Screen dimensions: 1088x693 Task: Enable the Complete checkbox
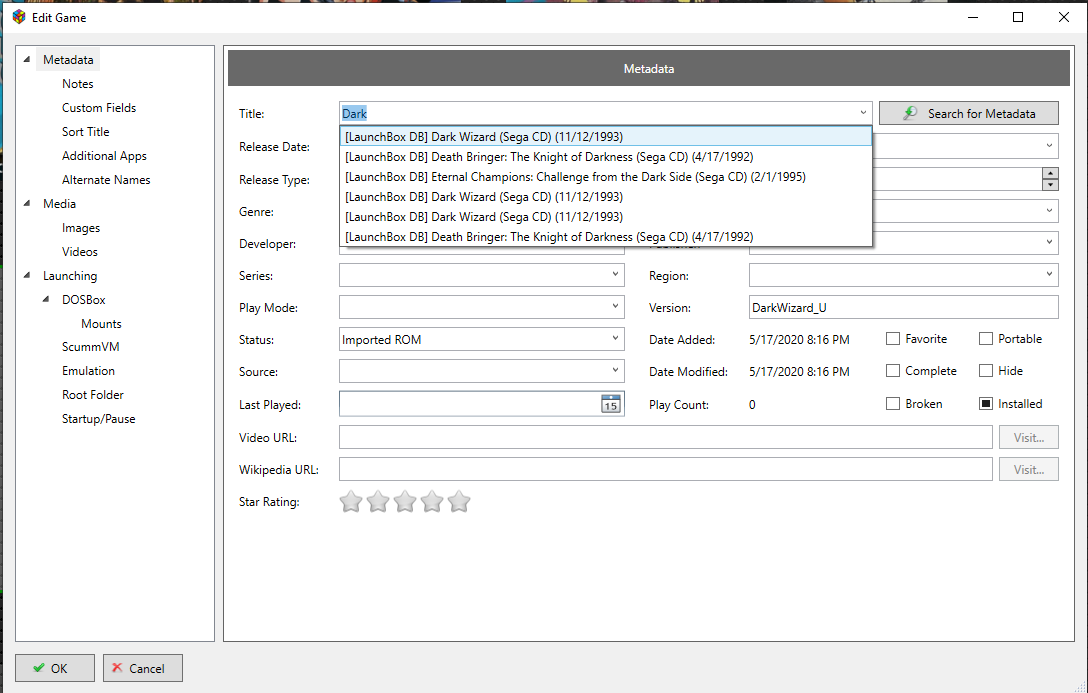tap(893, 370)
